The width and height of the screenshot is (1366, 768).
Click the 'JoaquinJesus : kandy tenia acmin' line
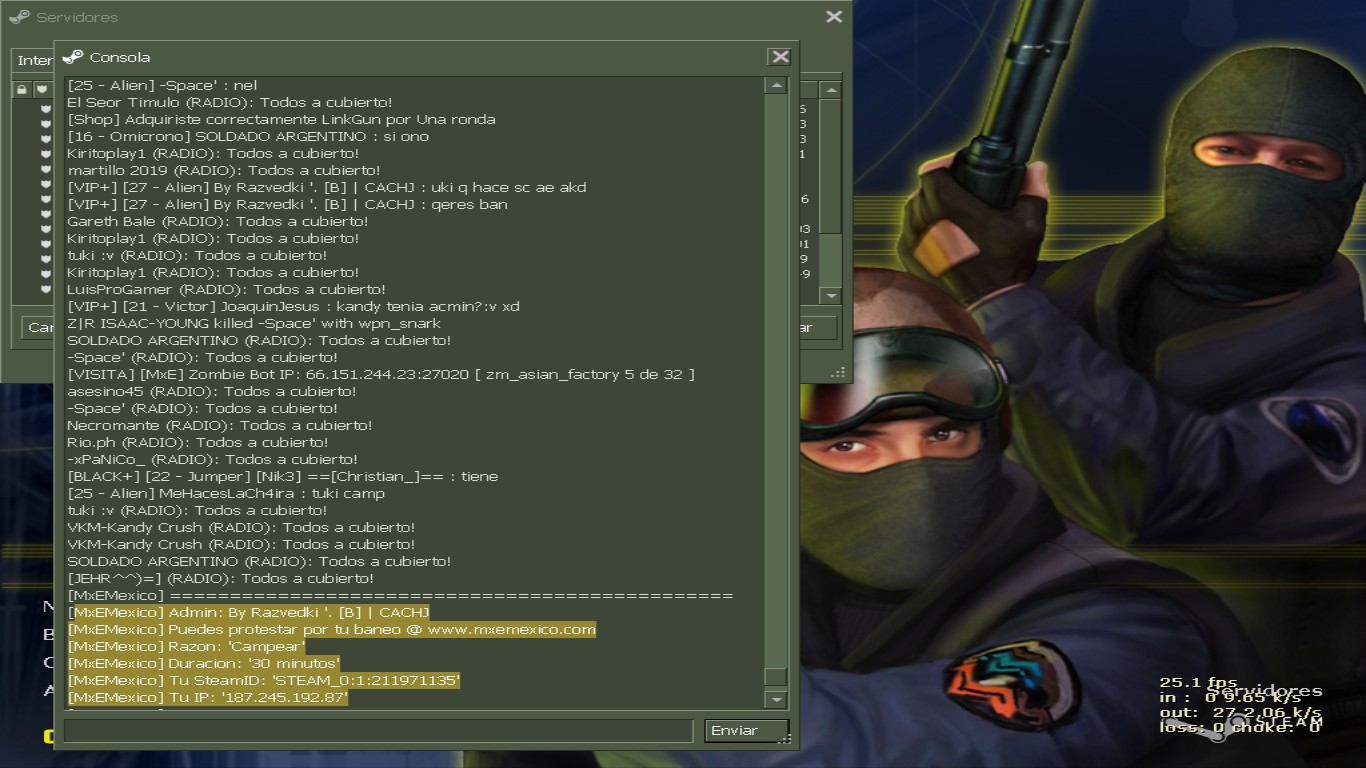[293, 306]
